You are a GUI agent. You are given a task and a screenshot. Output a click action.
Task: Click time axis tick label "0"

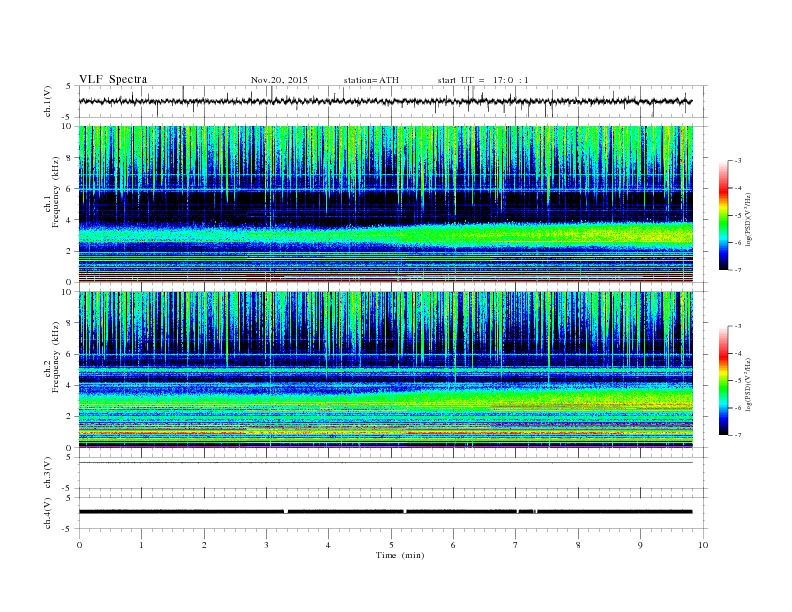(x=79, y=545)
